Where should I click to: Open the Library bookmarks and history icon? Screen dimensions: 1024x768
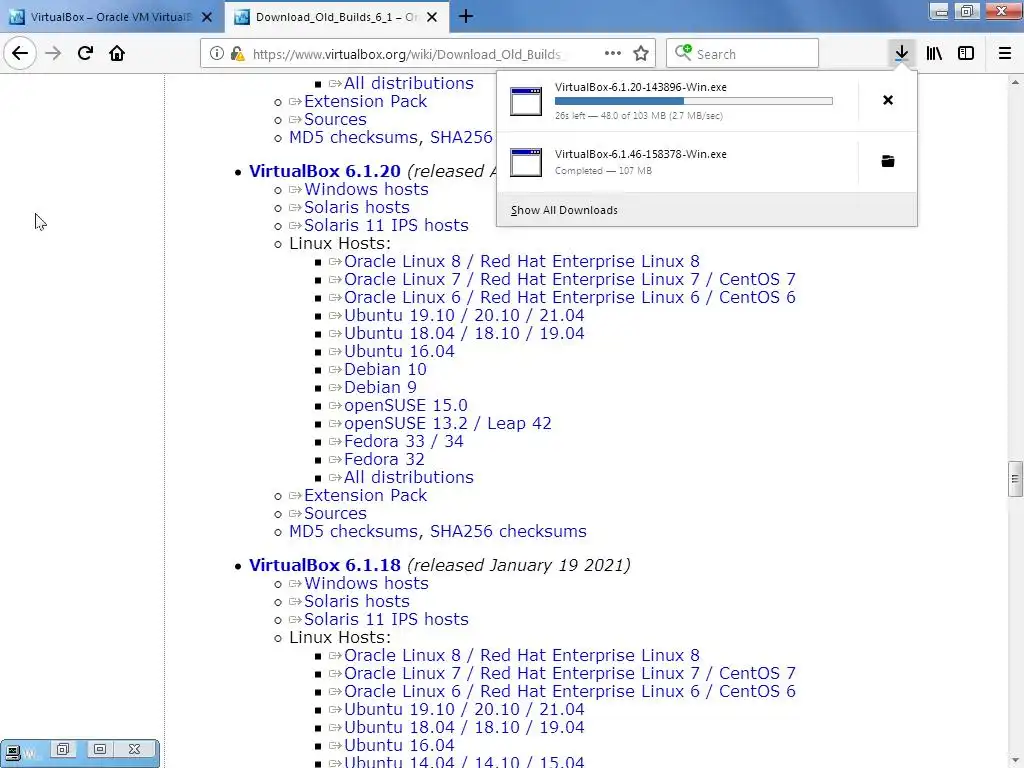pyautogui.click(x=934, y=53)
